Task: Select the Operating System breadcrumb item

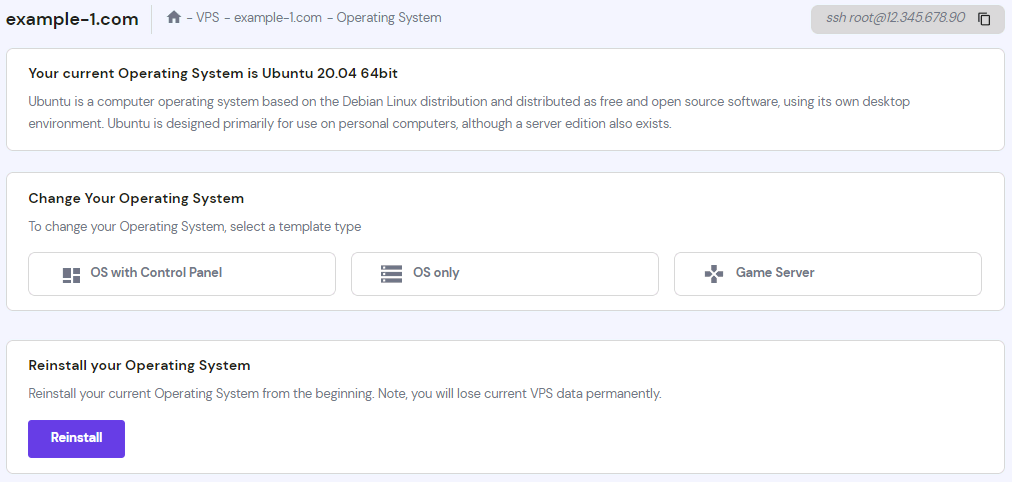Action: [x=389, y=17]
